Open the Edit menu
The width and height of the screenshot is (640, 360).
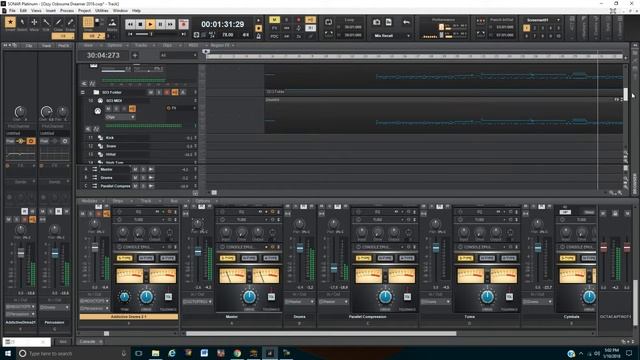point(23,11)
